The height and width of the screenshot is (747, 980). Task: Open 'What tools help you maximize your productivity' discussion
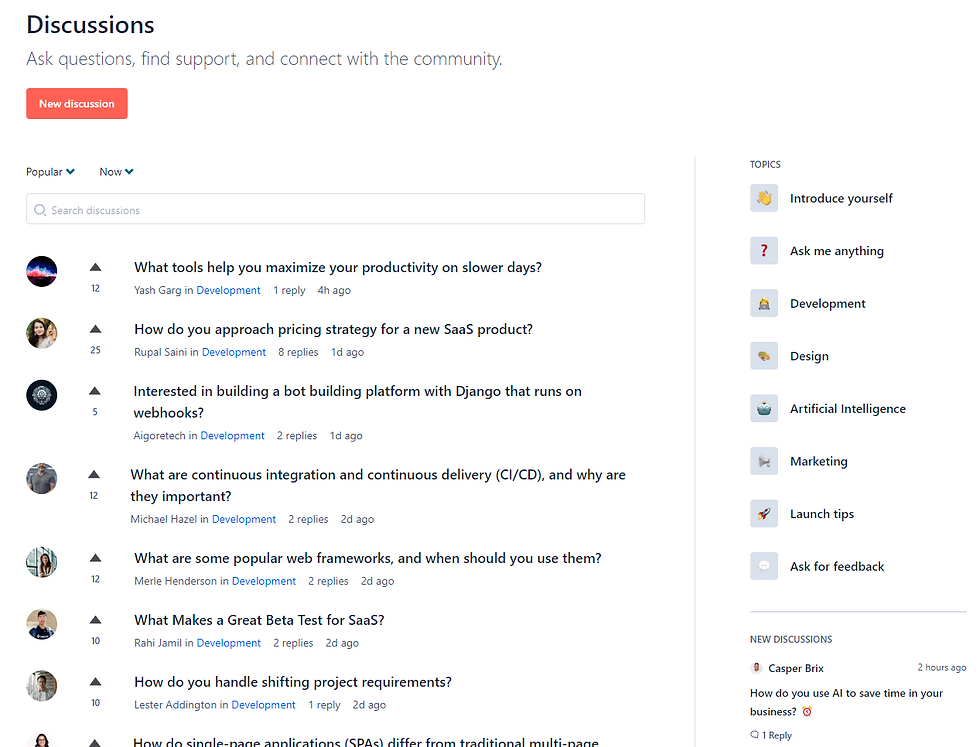point(338,268)
